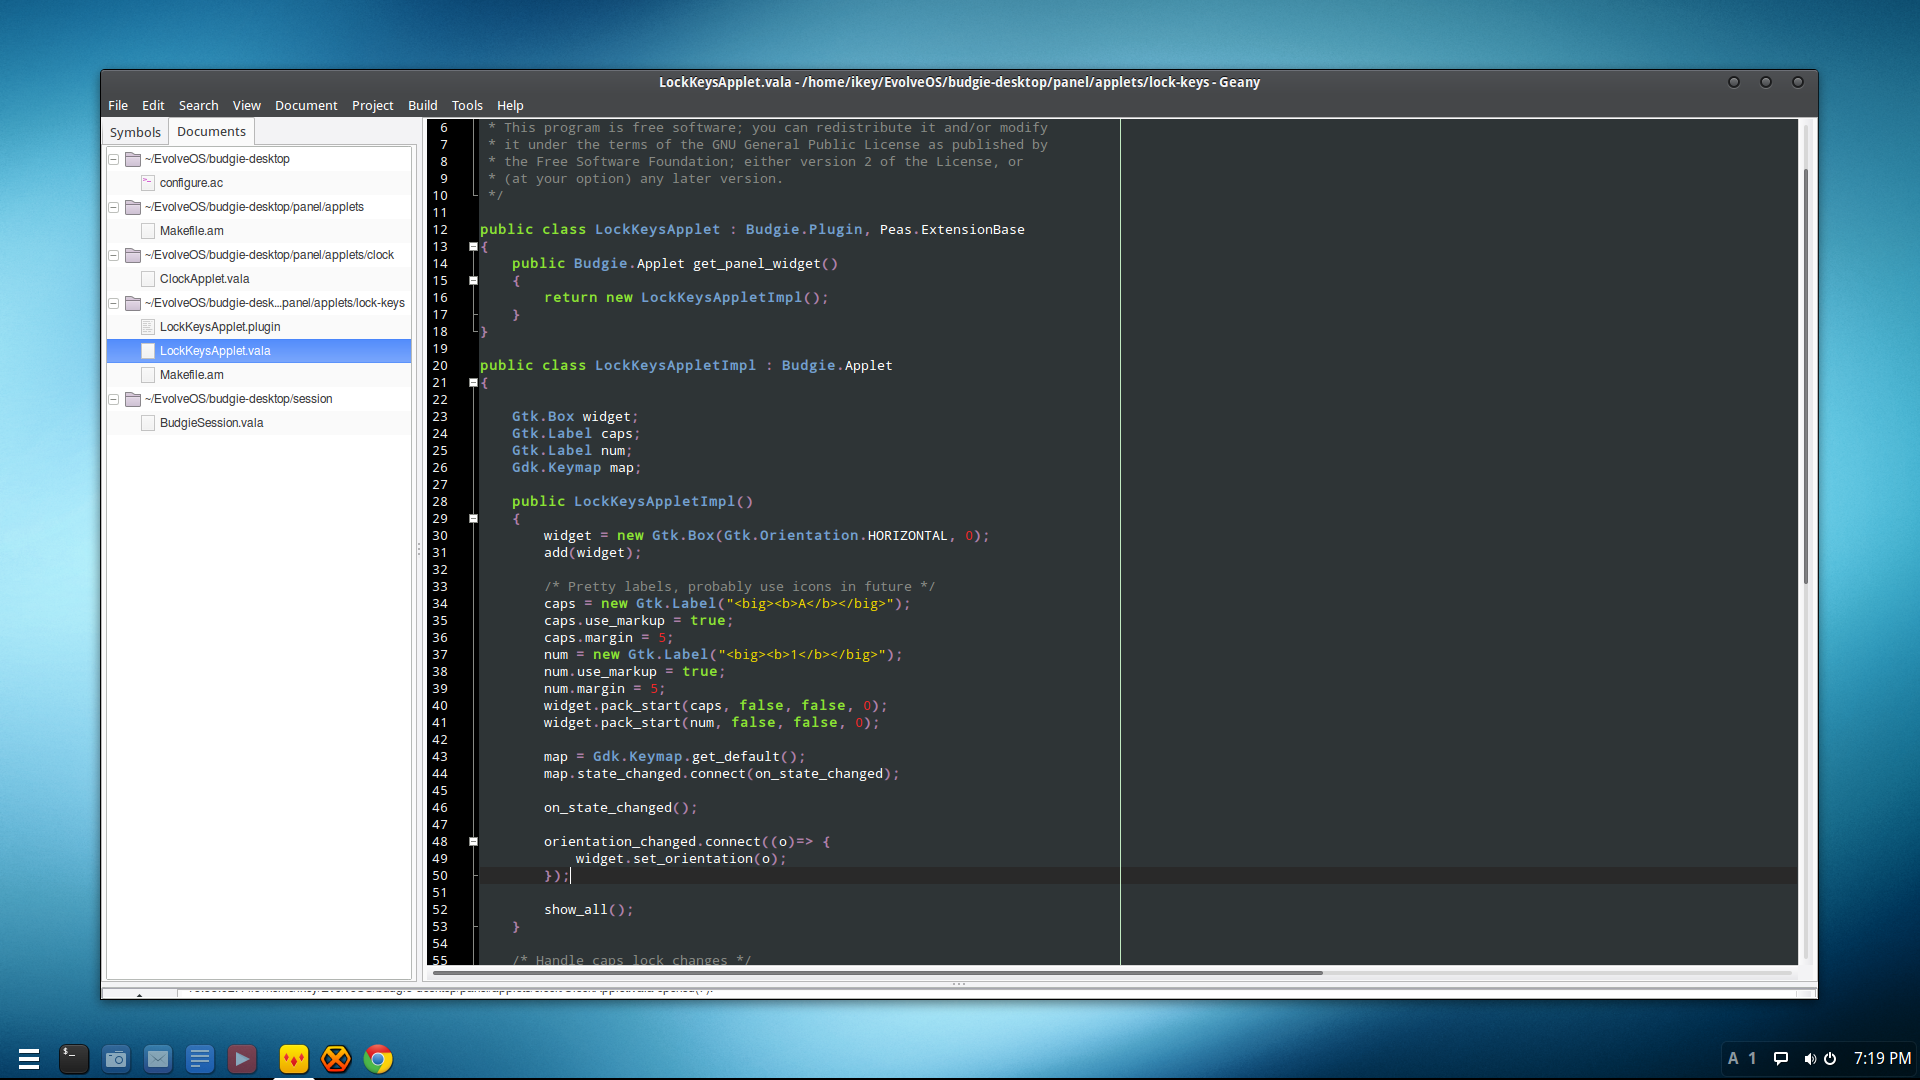Viewport: 1920px width, 1080px height.
Task: Click the LockKeysApplet.plugin file icon
Action: [148, 327]
